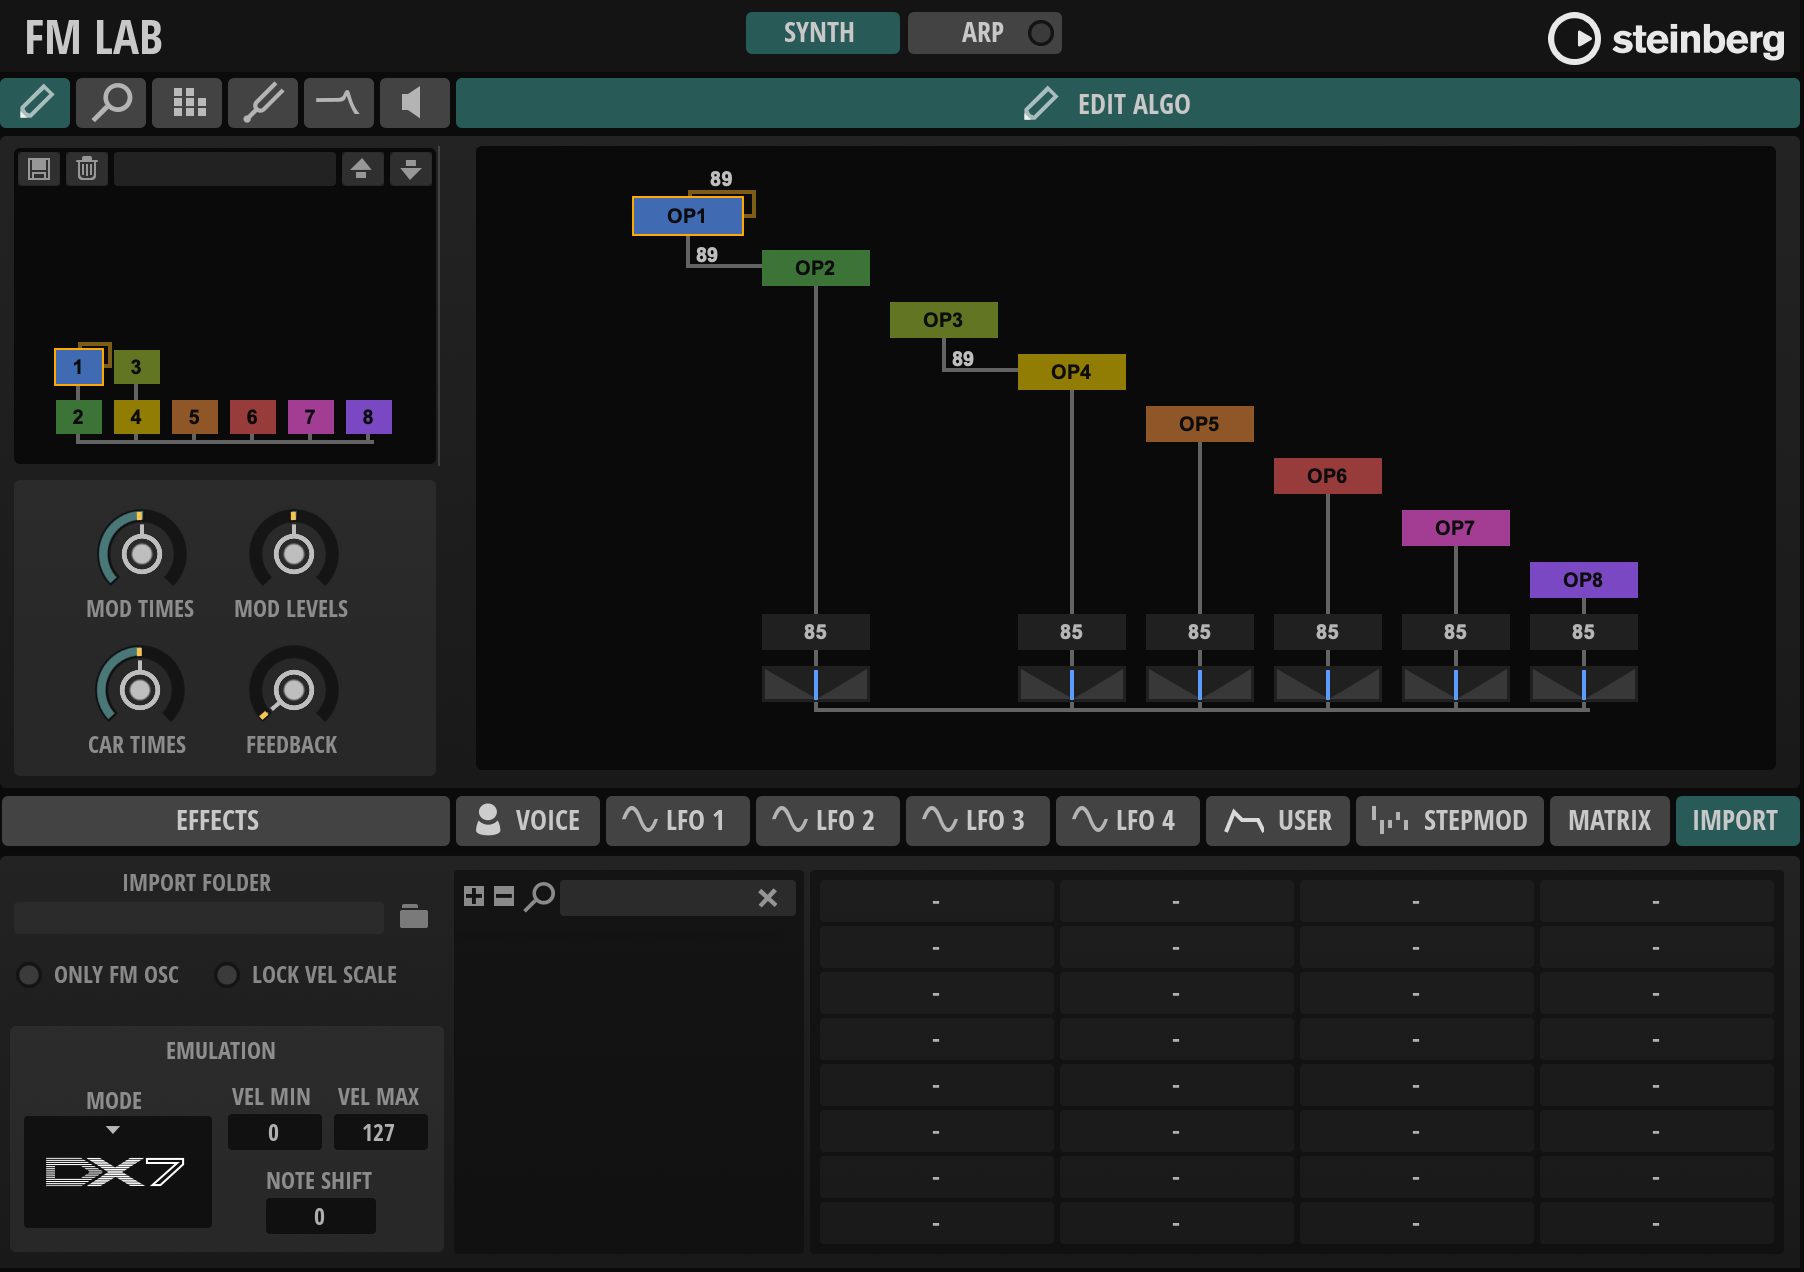Viewport: 1804px width, 1272px height.
Task: Click the OP1 operator block
Action: point(688,216)
